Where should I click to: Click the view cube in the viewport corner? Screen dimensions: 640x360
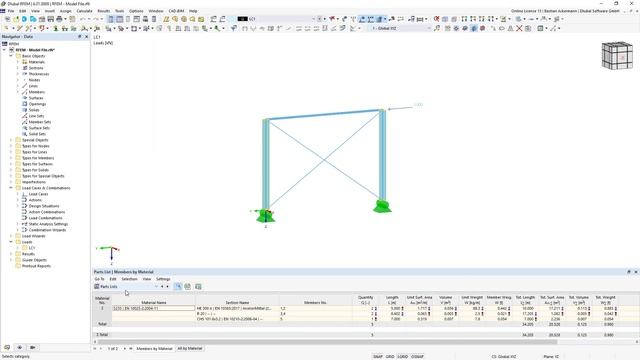(617, 56)
